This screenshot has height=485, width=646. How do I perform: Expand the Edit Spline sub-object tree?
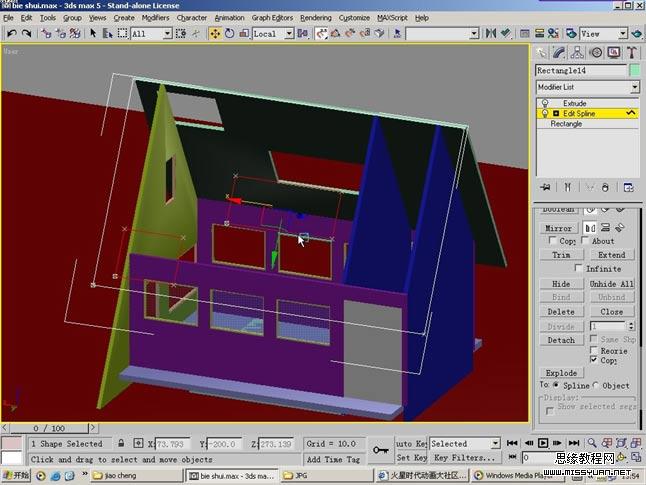pyautogui.click(x=556, y=113)
